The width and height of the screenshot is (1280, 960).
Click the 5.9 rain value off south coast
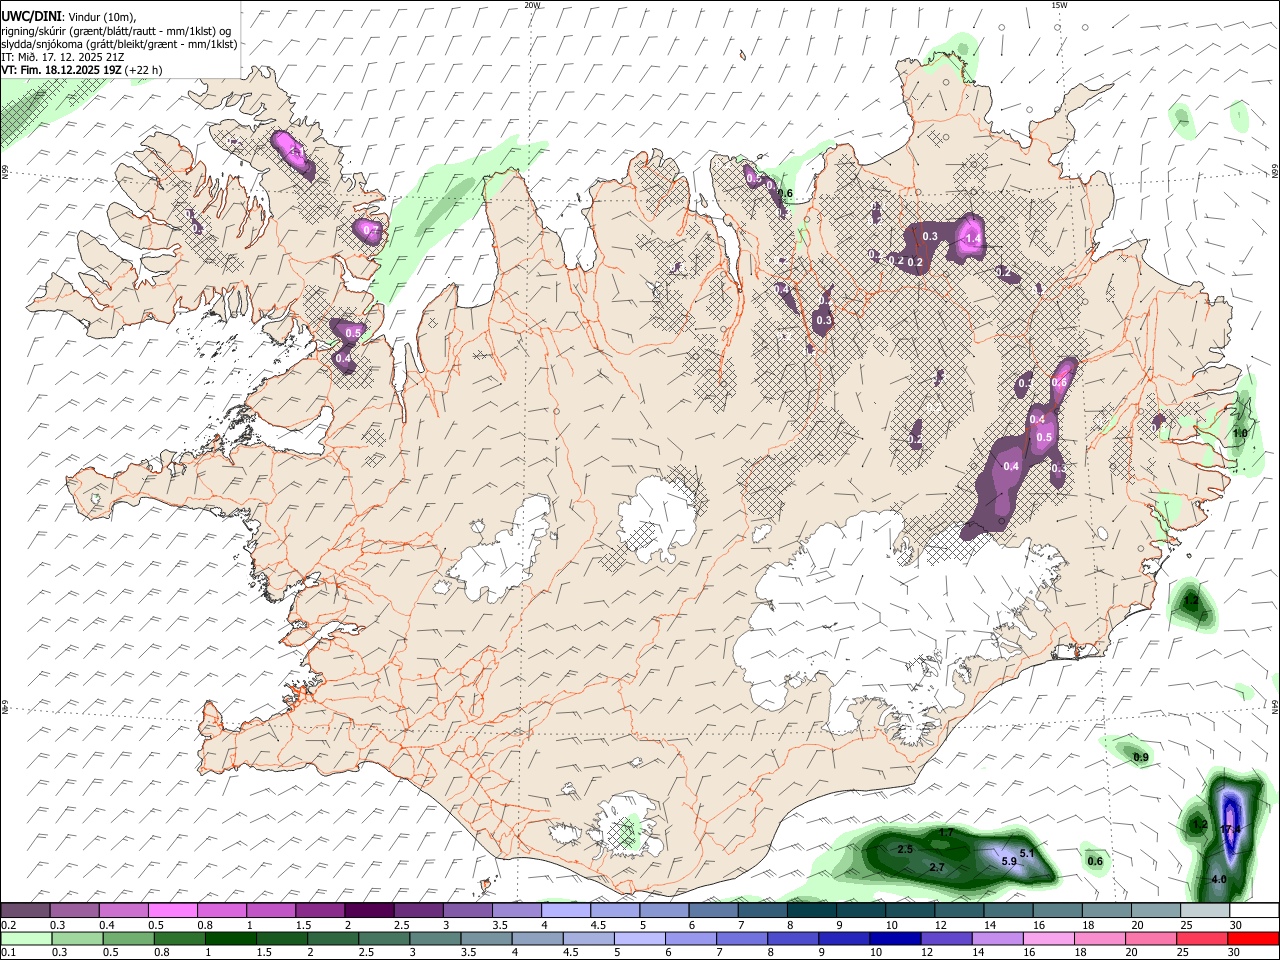click(x=1008, y=861)
